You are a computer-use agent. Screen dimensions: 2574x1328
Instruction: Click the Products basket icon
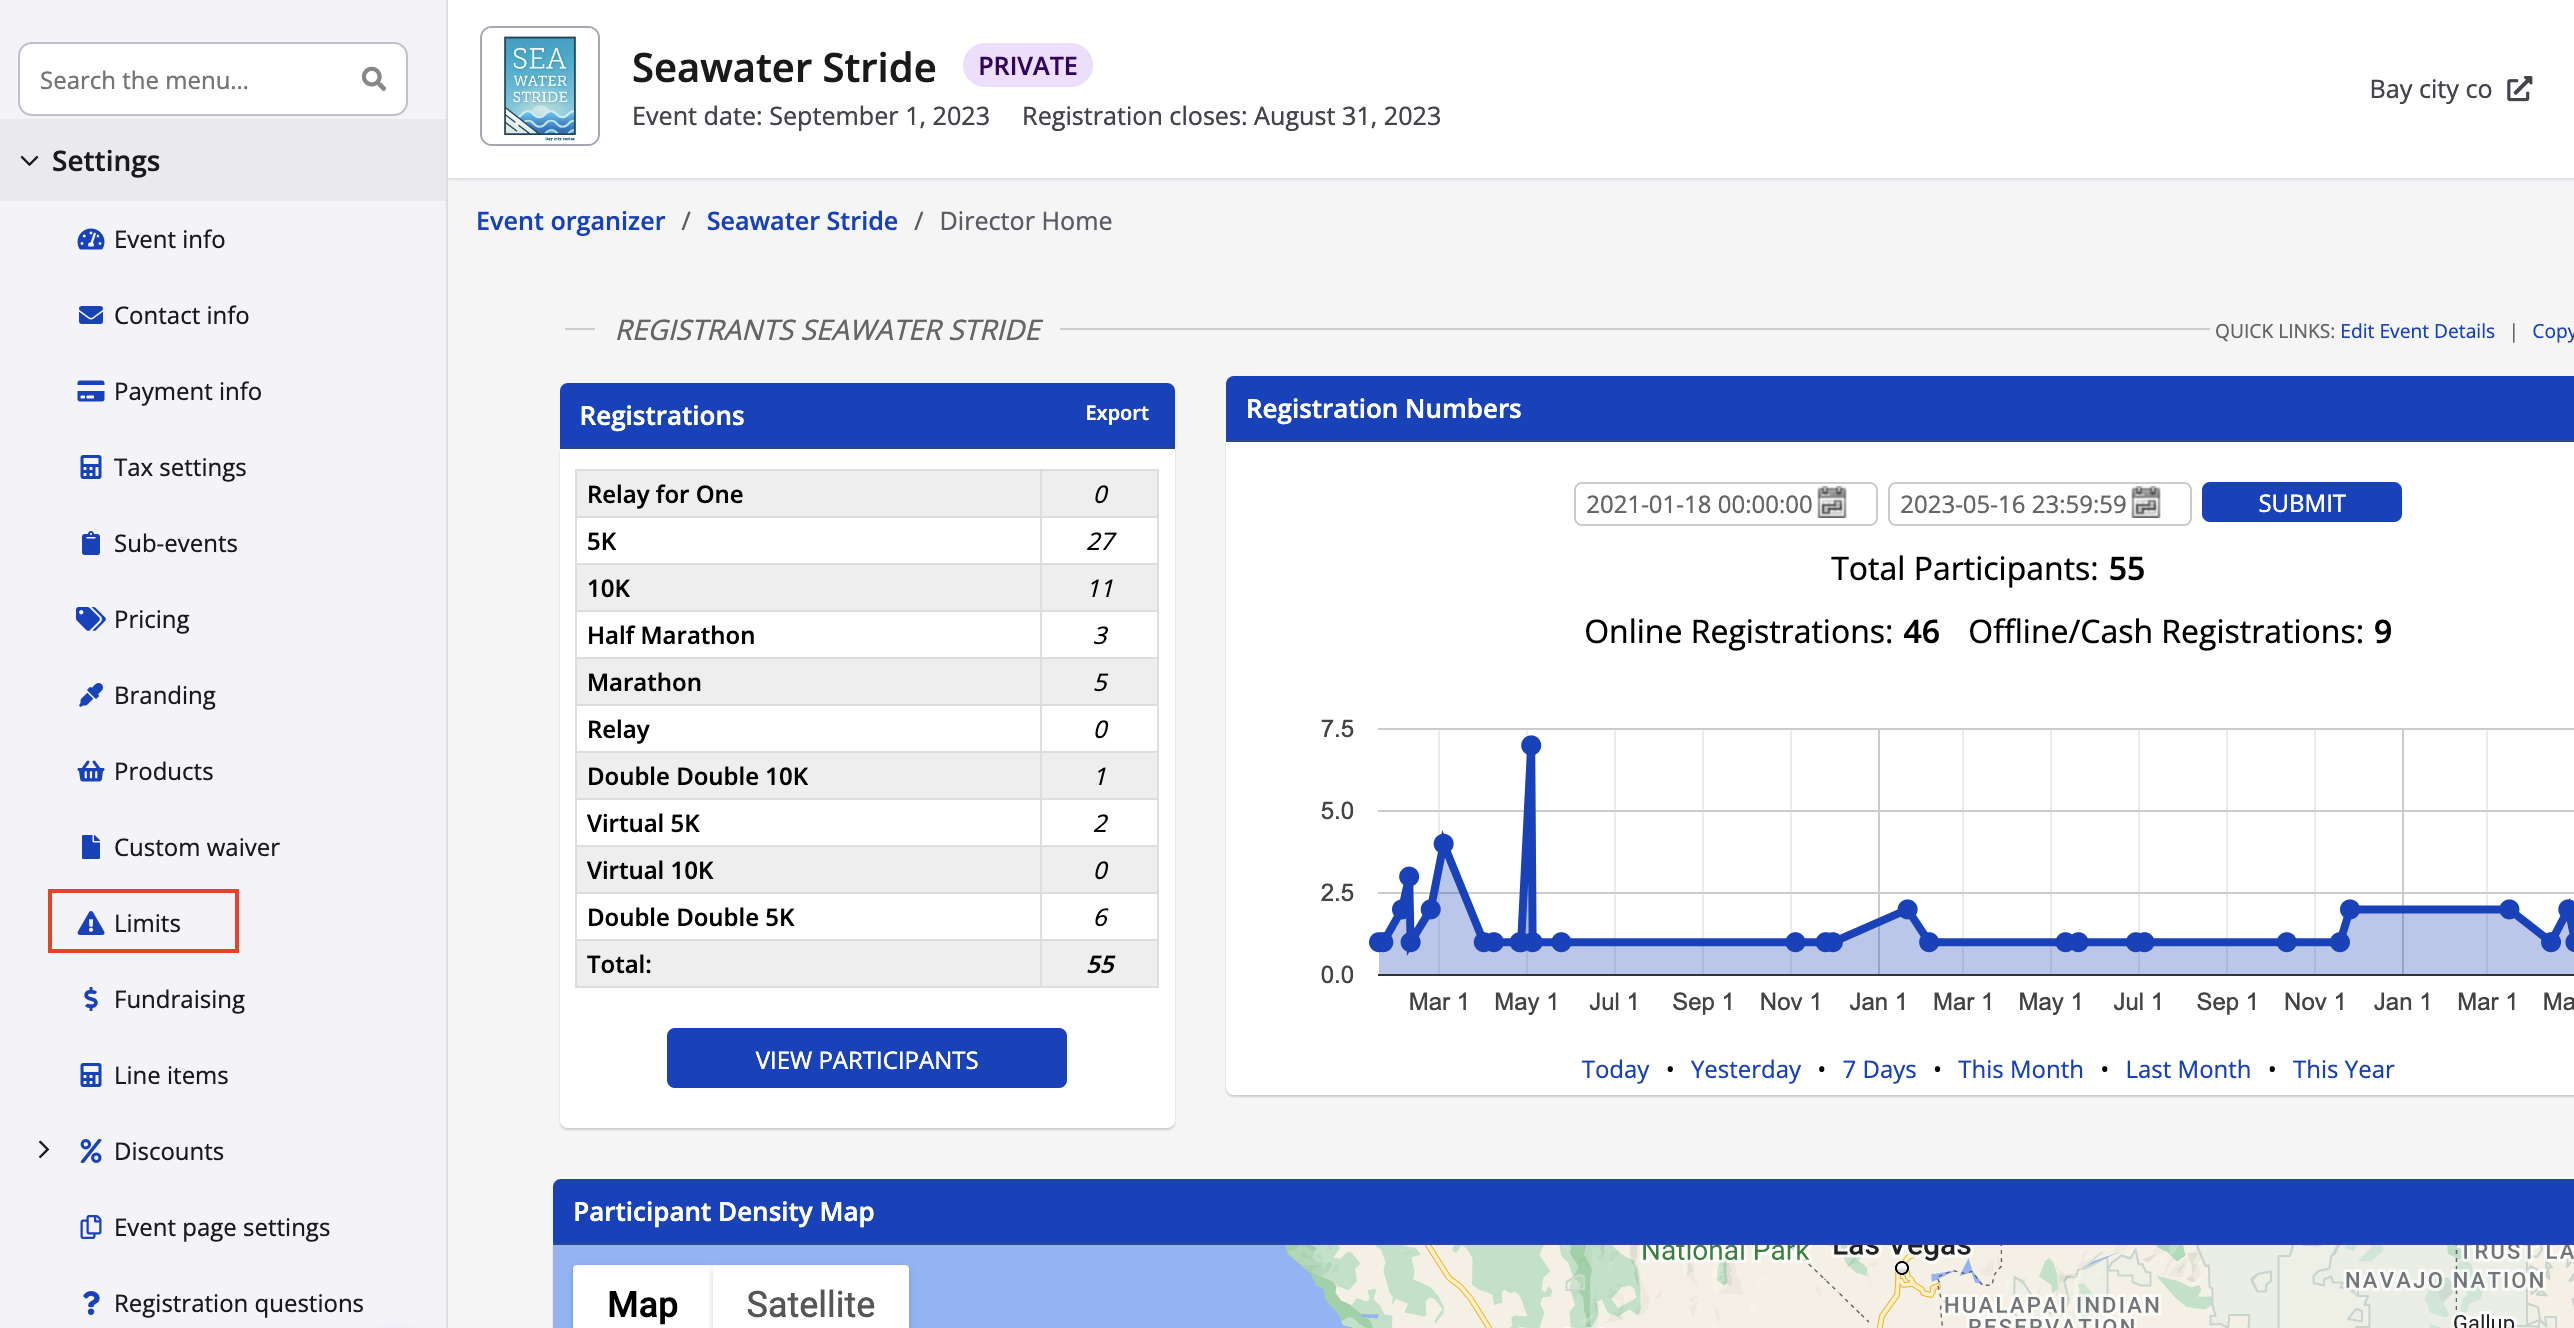click(x=90, y=771)
